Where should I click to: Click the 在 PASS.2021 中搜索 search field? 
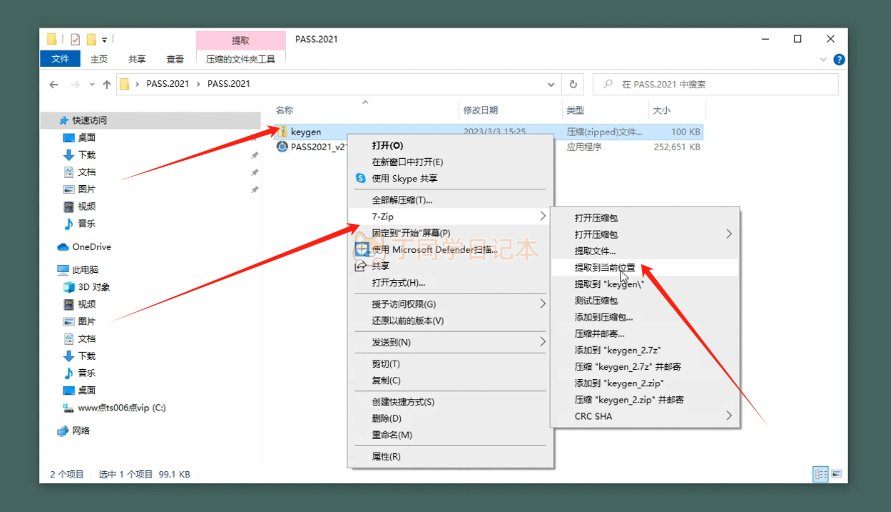click(715, 84)
